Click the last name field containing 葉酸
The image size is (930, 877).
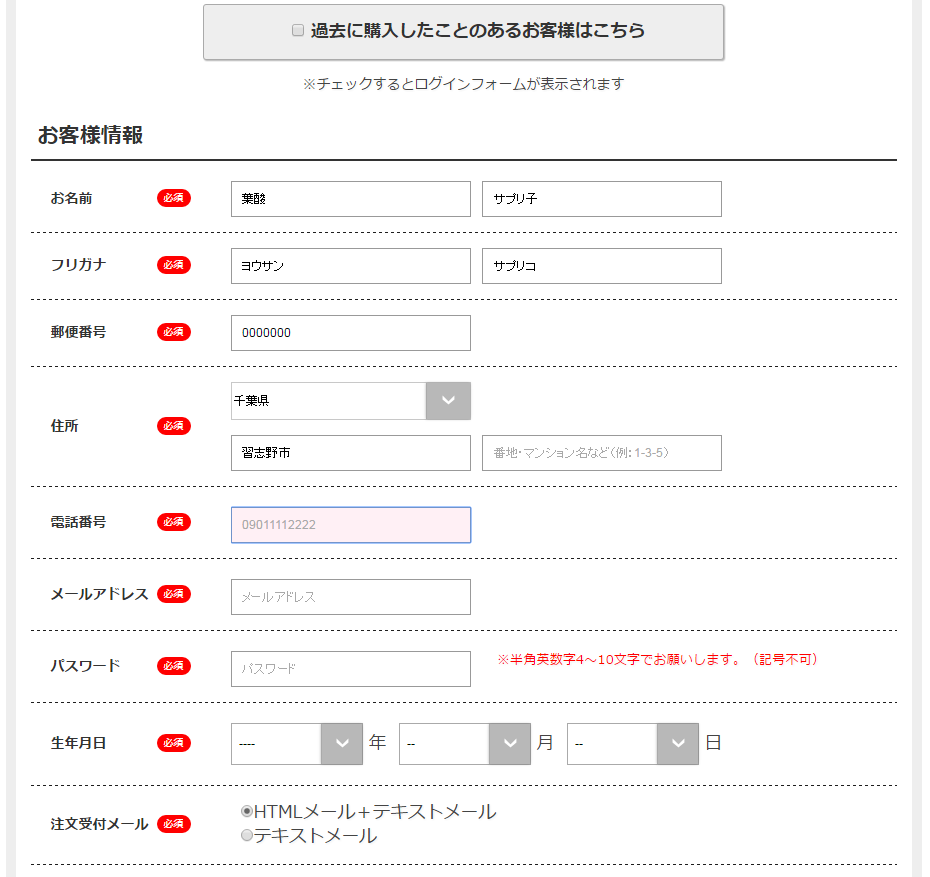click(x=350, y=199)
